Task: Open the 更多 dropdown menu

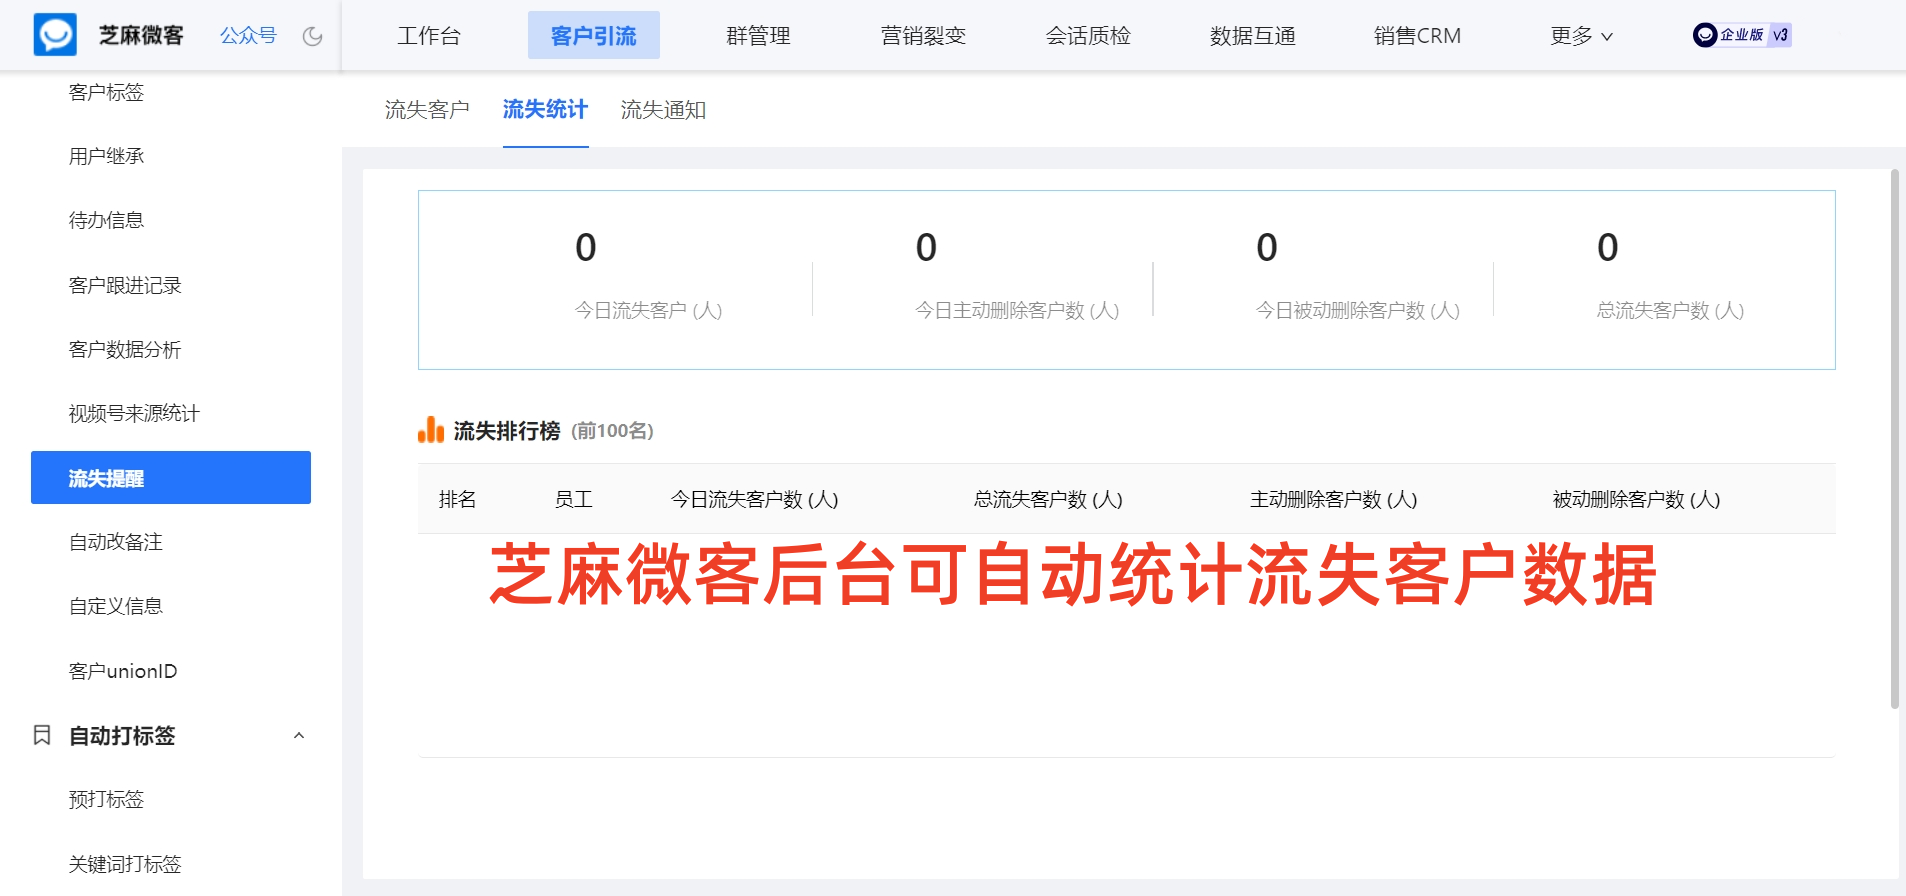Action: click(1581, 36)
